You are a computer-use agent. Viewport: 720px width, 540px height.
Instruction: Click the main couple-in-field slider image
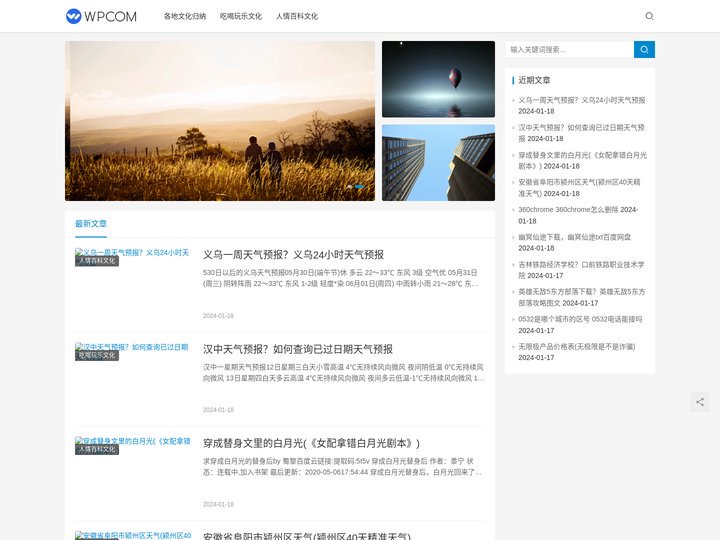click(x=220, y=121)
